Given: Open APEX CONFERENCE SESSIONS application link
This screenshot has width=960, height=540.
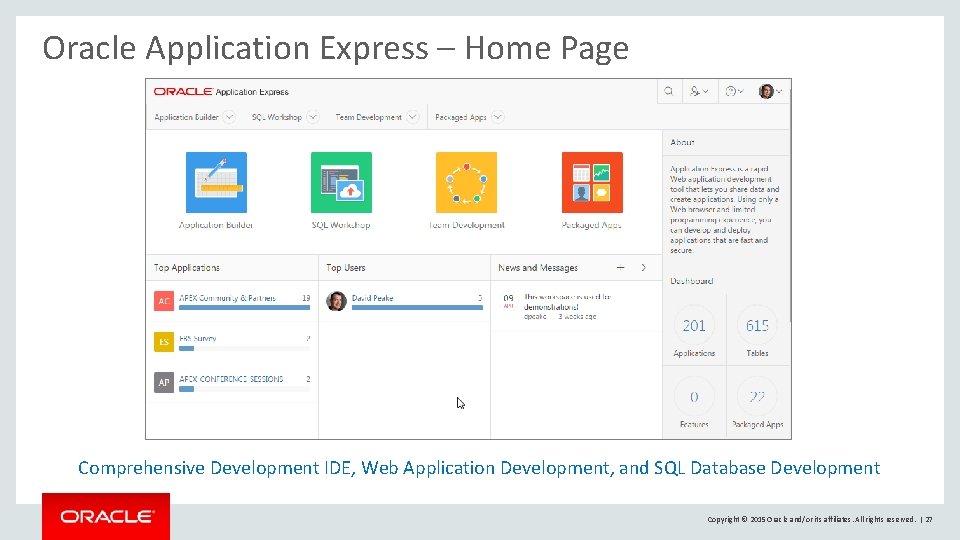Looking at the screenshot, I should click(231, 379).
